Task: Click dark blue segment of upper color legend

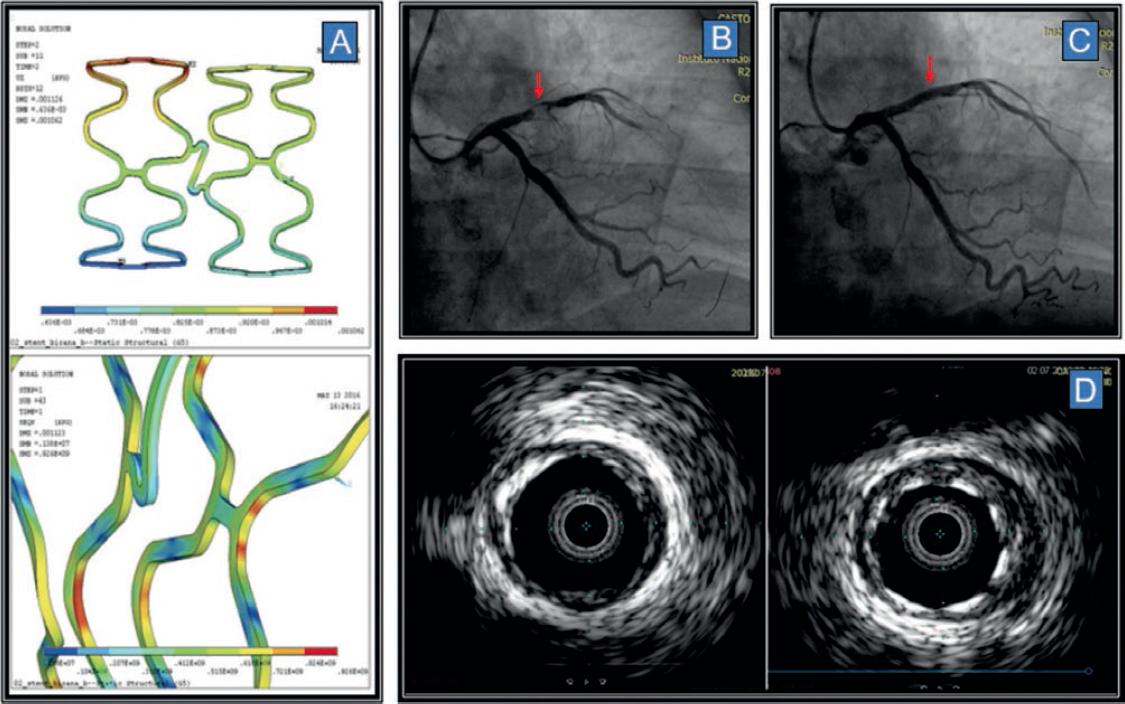Action: [x=58, y=311]
